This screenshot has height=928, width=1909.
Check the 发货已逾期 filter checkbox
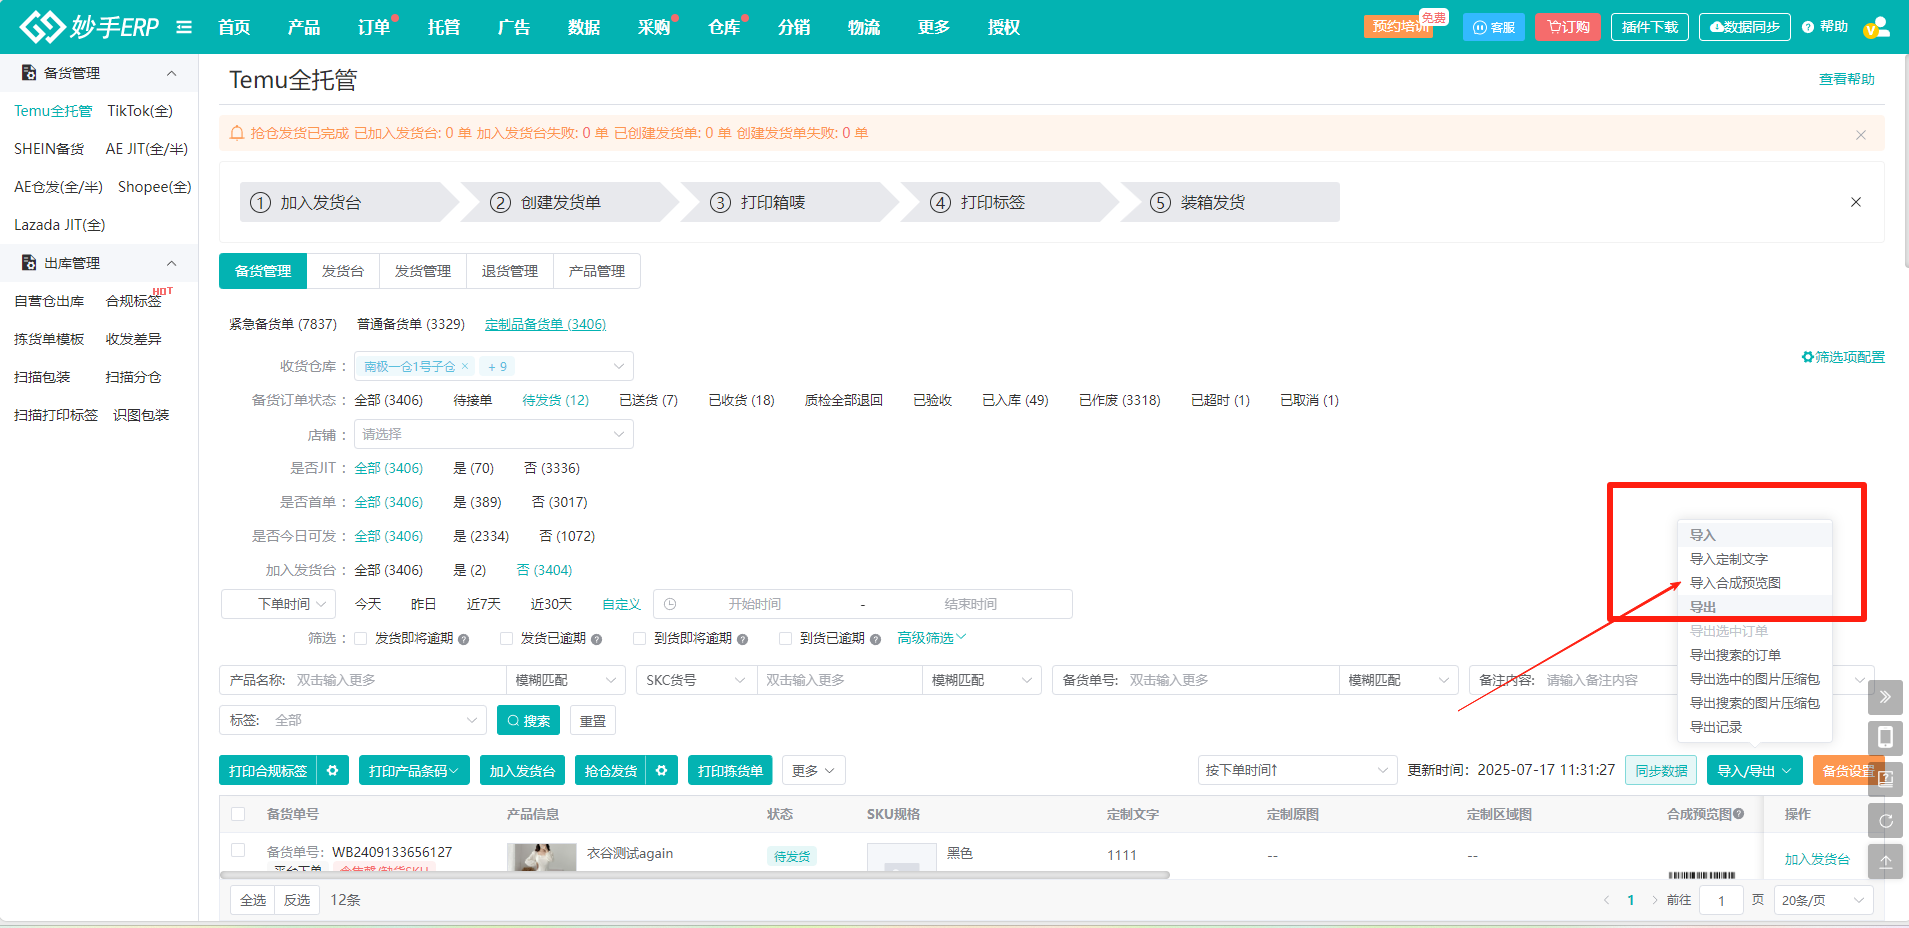click(506, 638)
